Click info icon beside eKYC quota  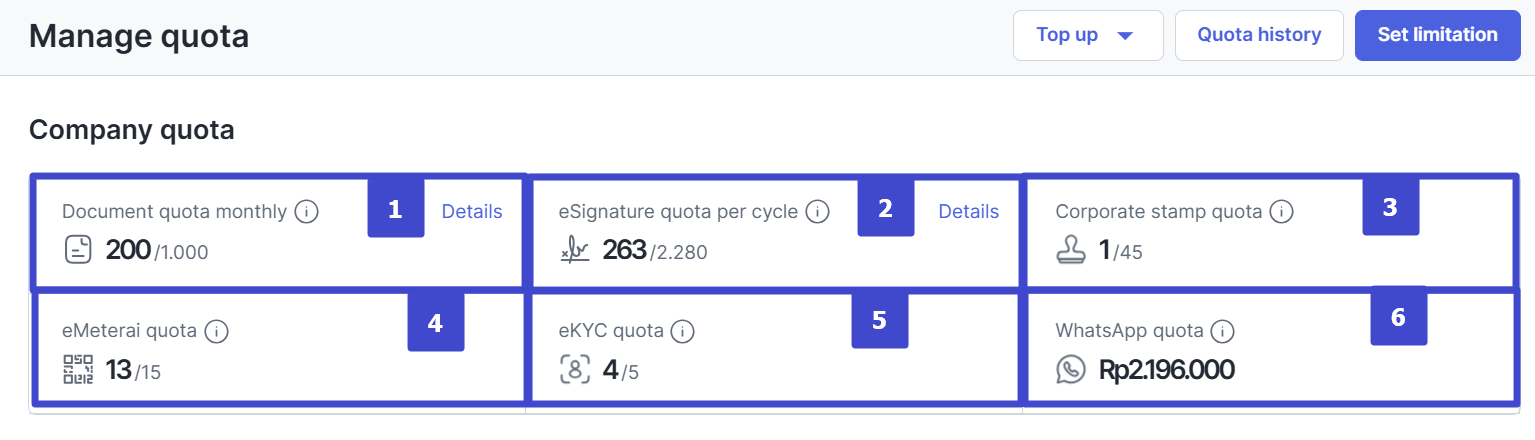point(683,331)
